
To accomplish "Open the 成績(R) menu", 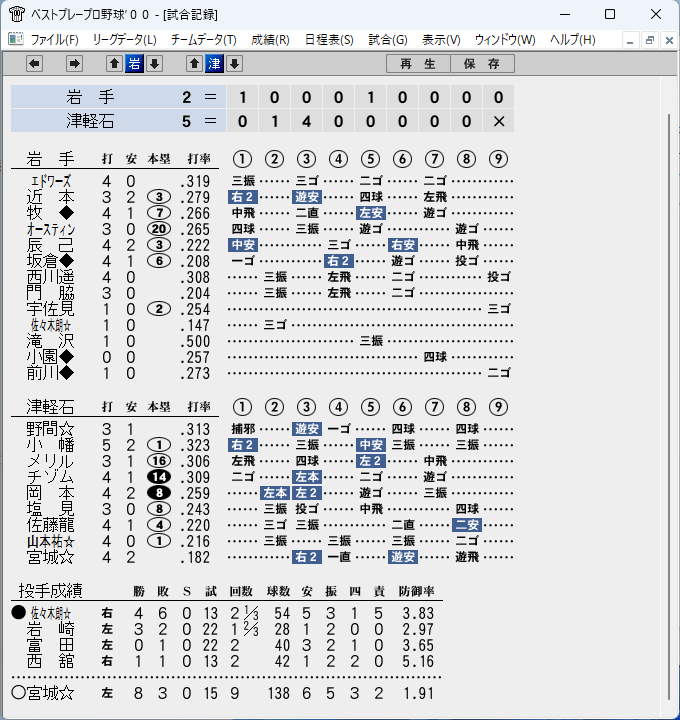I will tap(270, 40).
